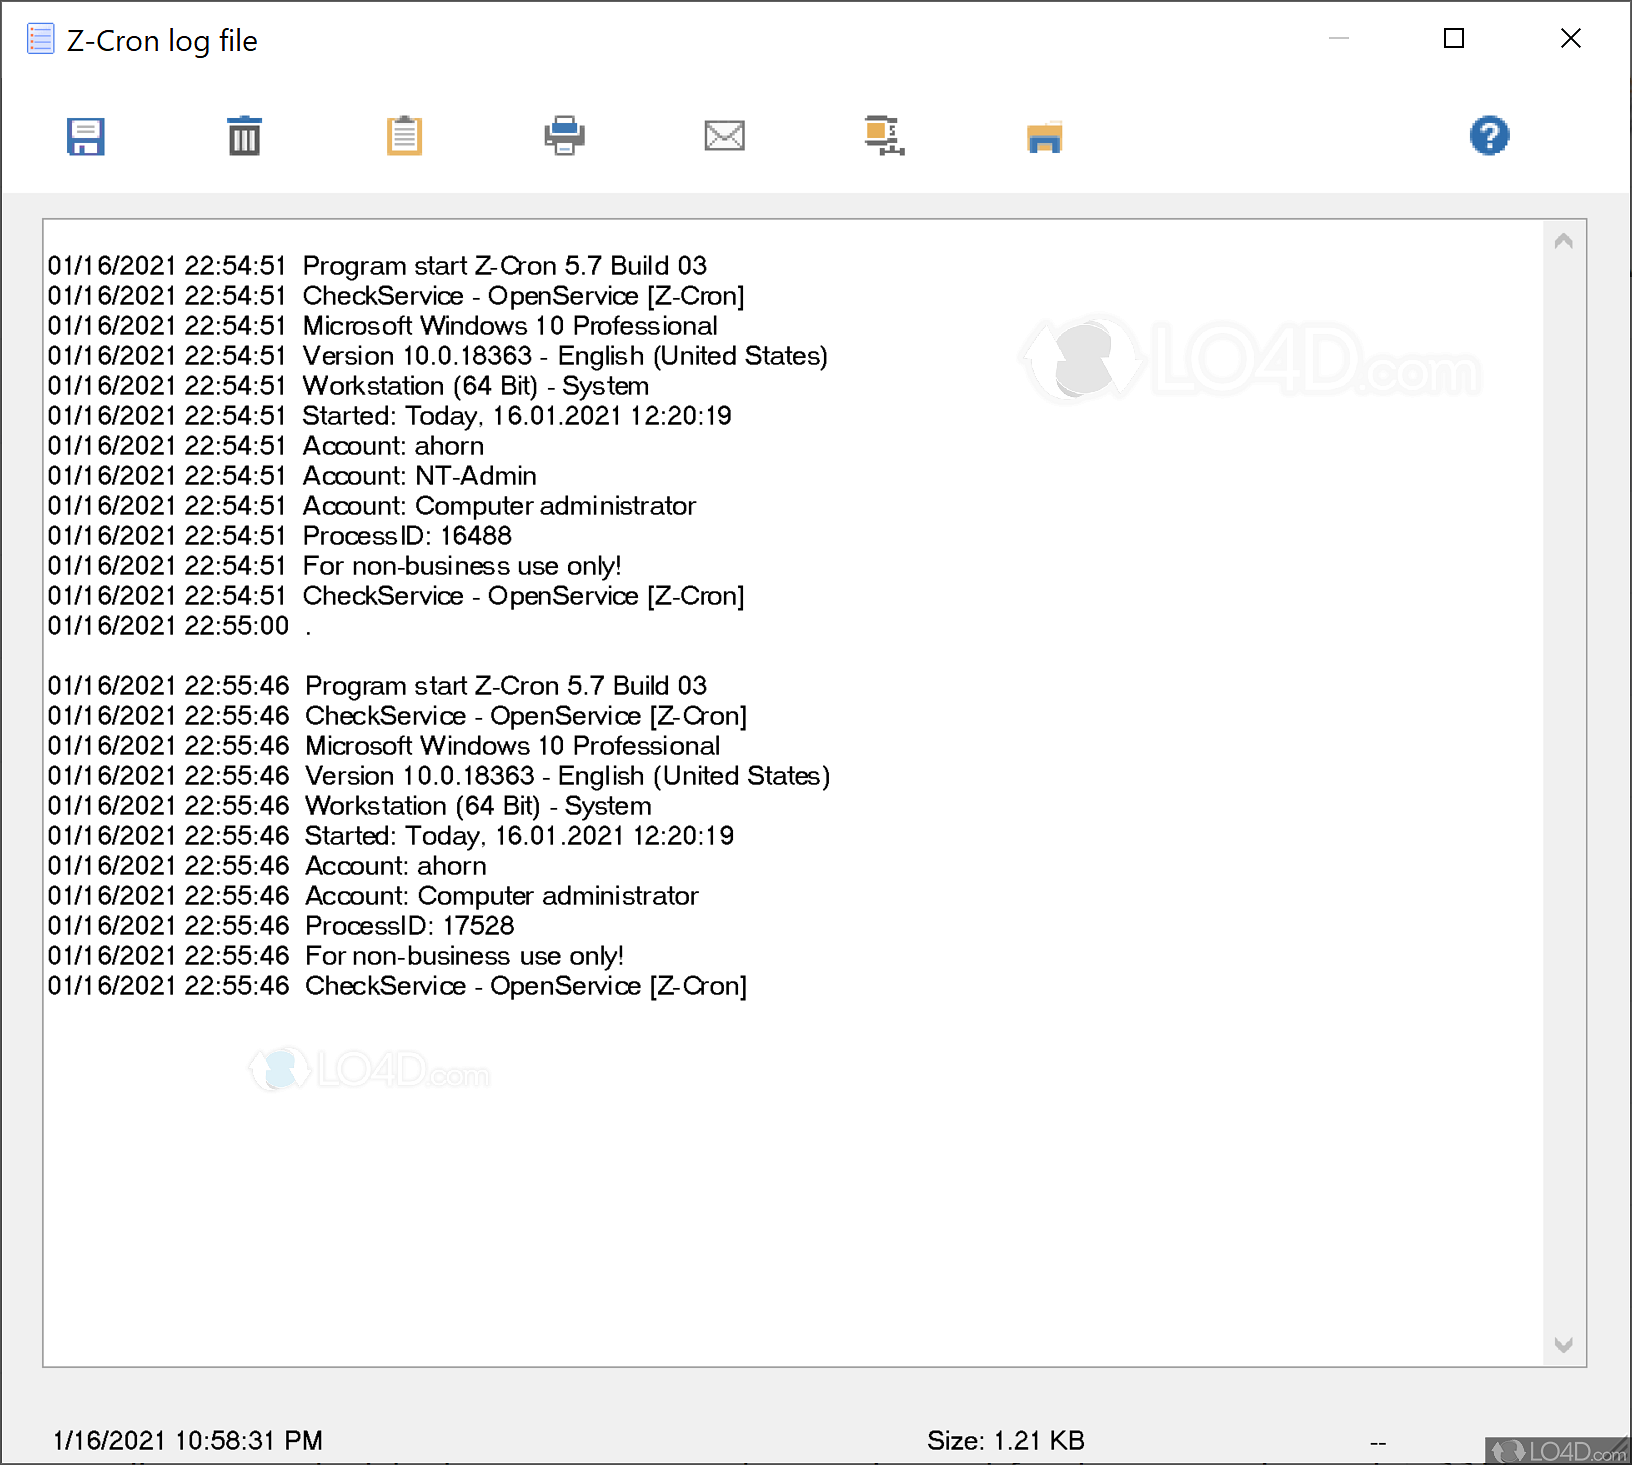Viewport: 1632px width, 1465px height.
Task: Click status bar '--' indicator
Action: point(1378,1441)
